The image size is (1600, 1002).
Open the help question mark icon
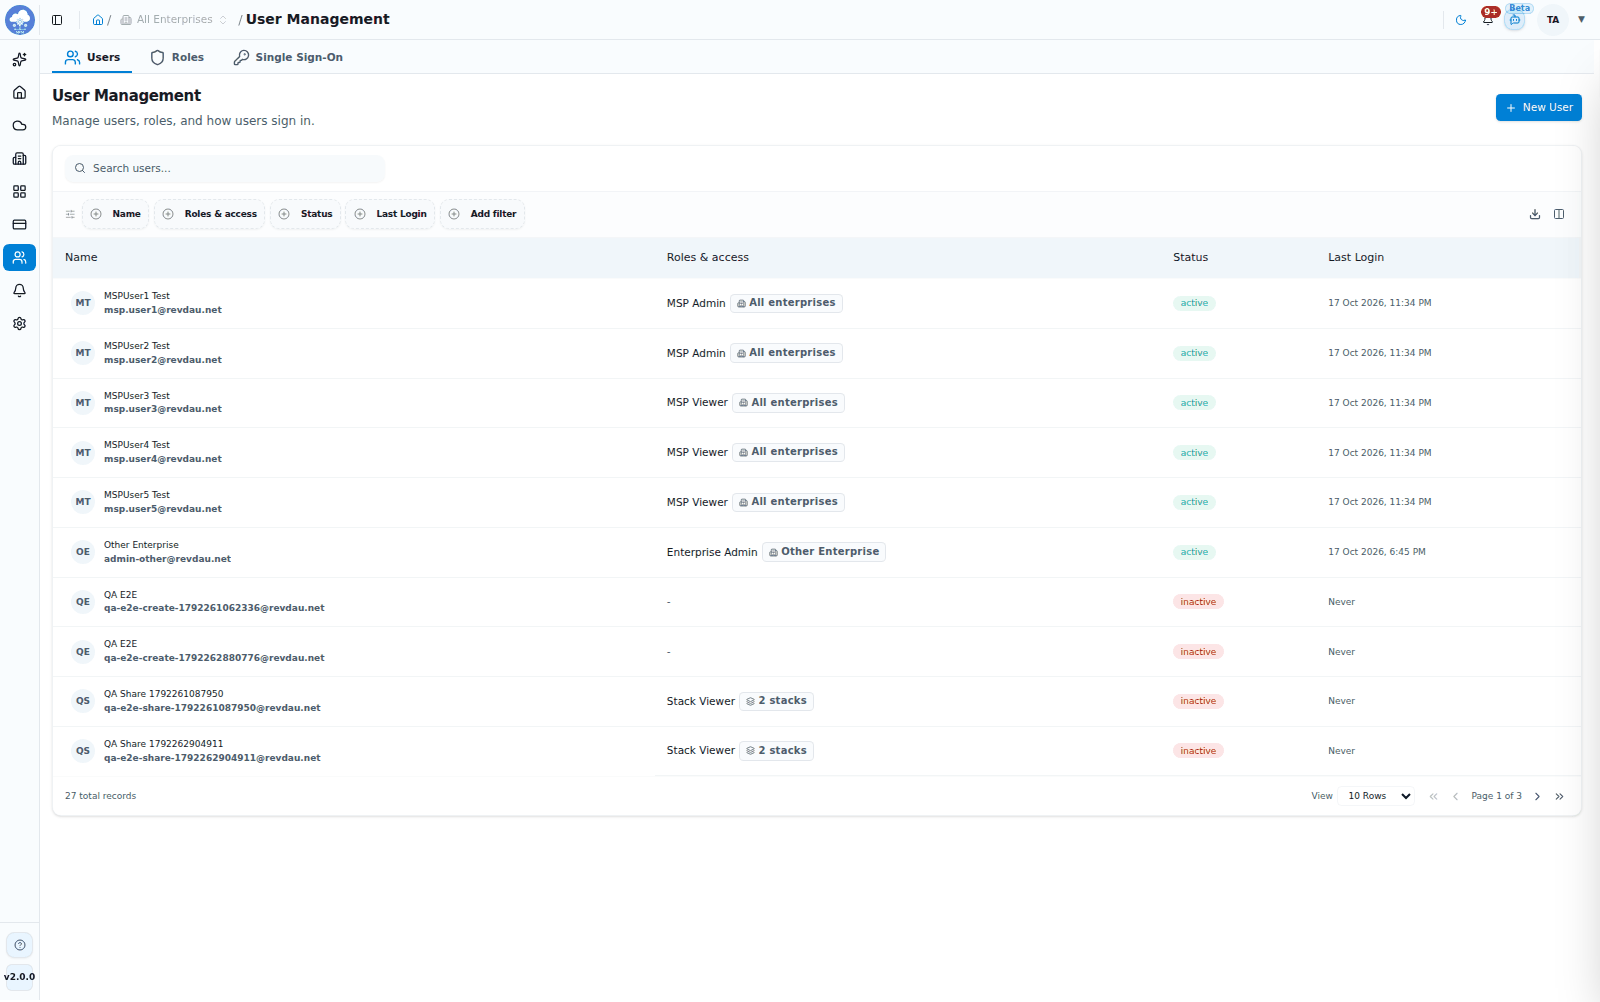click(20, 945)
